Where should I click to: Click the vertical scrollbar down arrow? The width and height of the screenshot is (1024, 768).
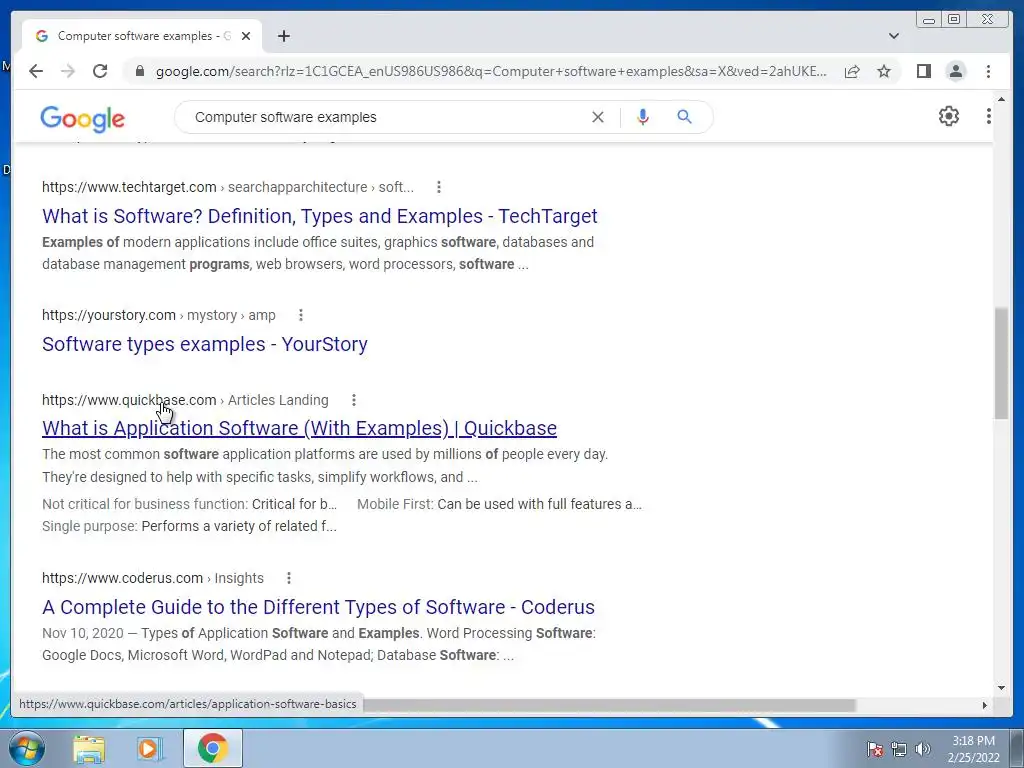tap(1001, 687)
